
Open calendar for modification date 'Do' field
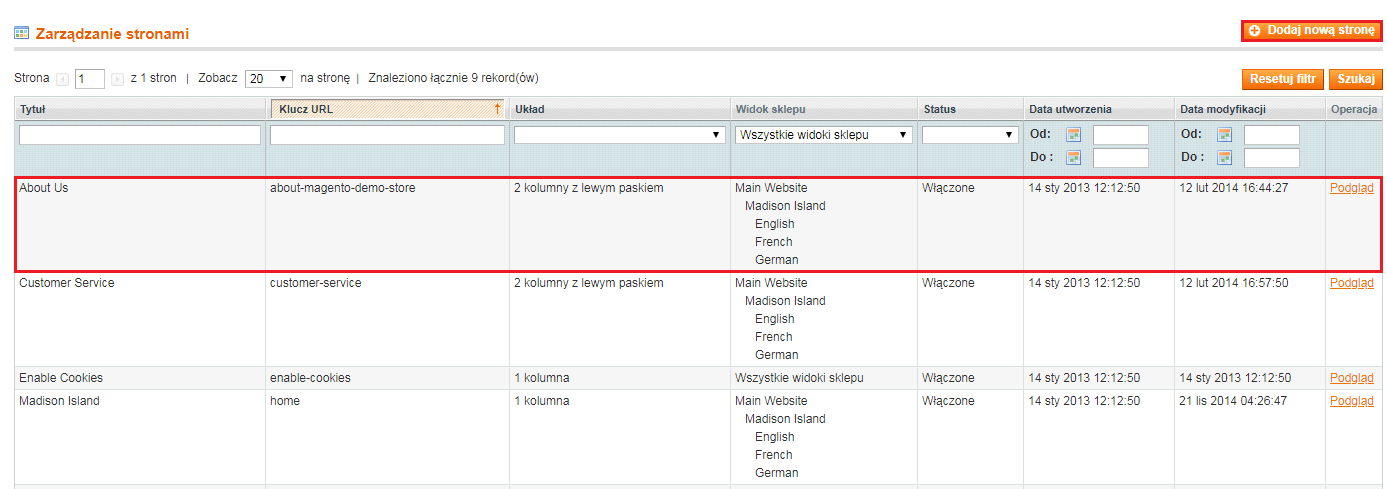tap(1225, 158)
